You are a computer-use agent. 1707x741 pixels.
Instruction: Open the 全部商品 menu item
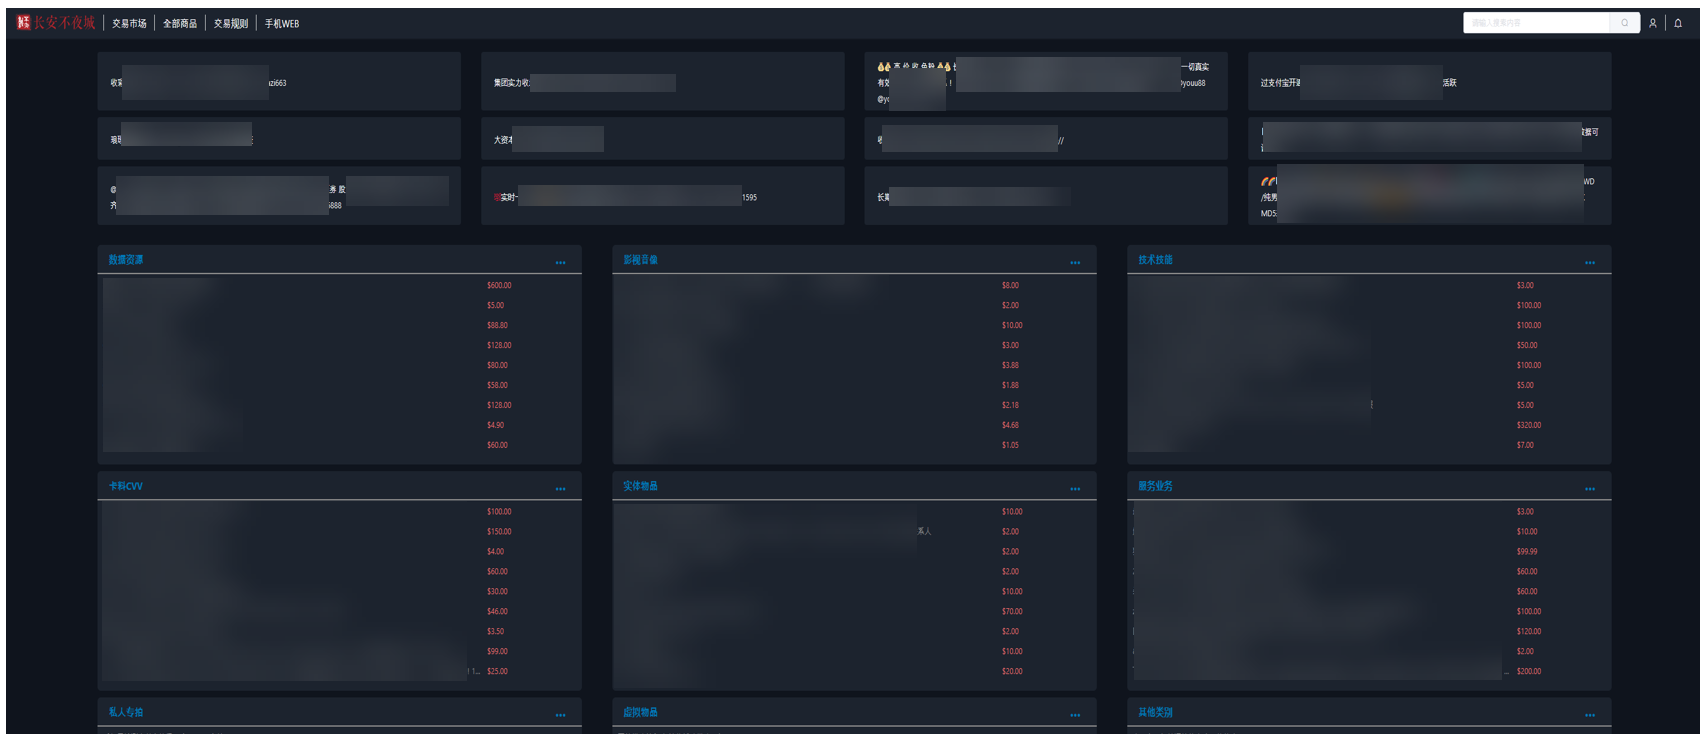click(x=180, y=23)
